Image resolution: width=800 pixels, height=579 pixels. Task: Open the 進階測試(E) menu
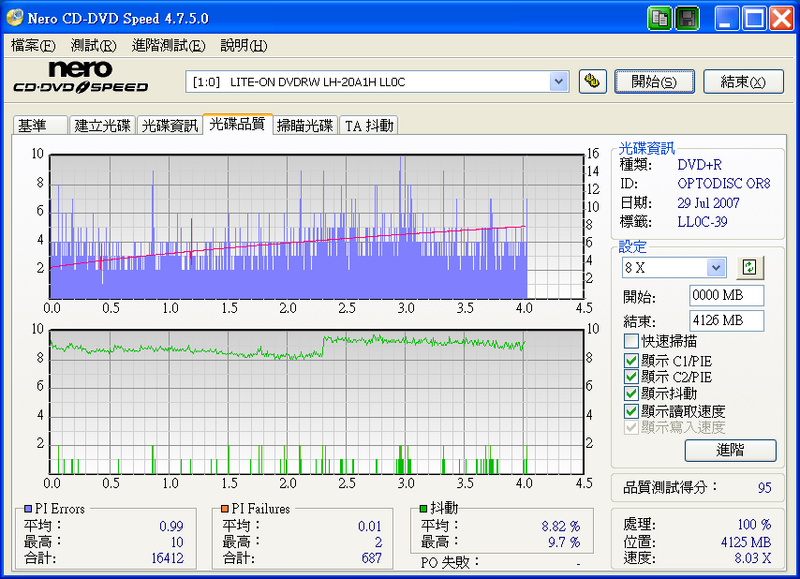click(x=168, y=45)
